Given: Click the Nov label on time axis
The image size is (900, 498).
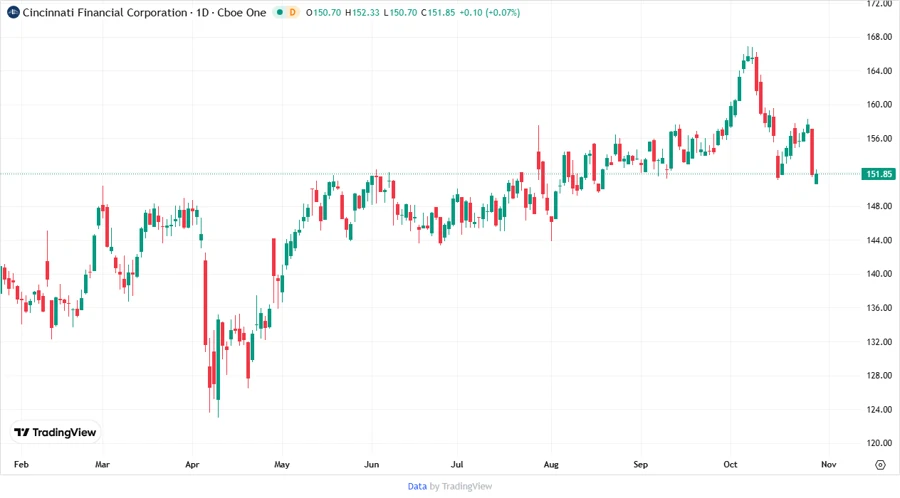Looking at the screenshot, I should tap(829, 464).
